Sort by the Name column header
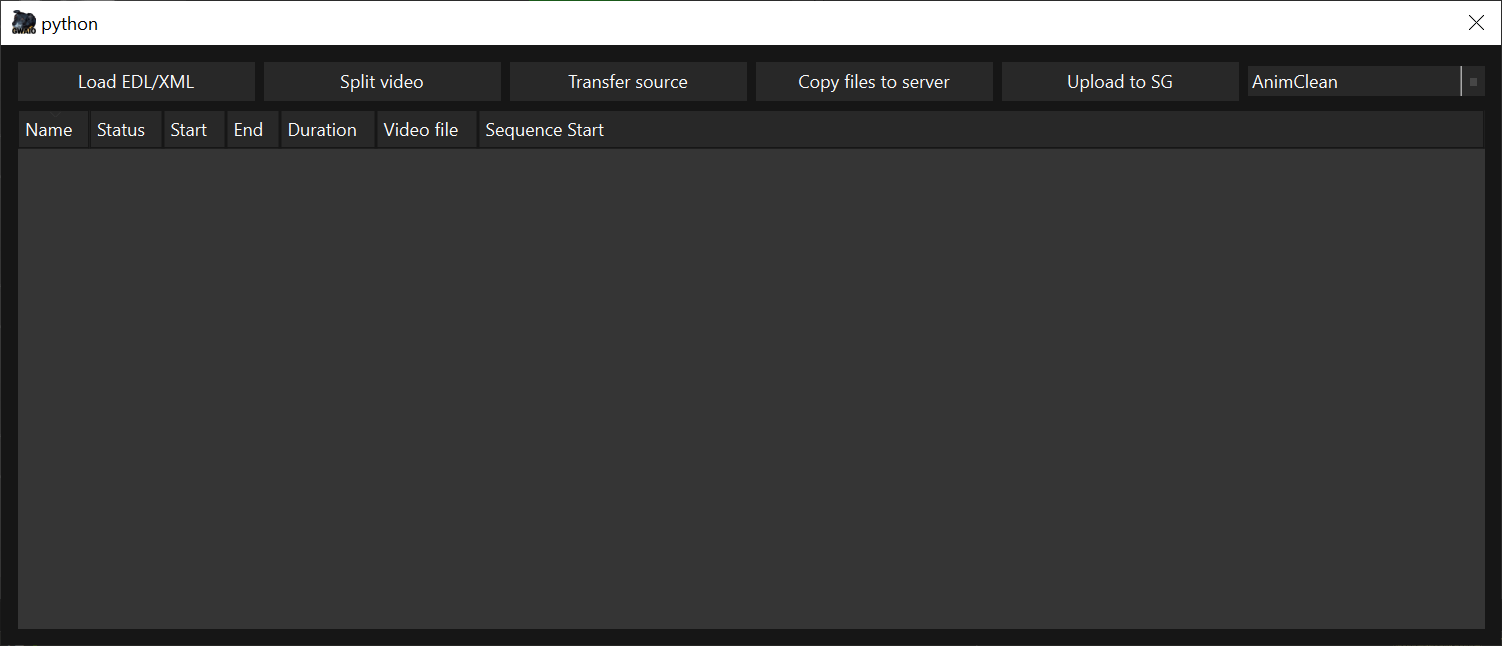1502x646 pixels. pos(49,130)
